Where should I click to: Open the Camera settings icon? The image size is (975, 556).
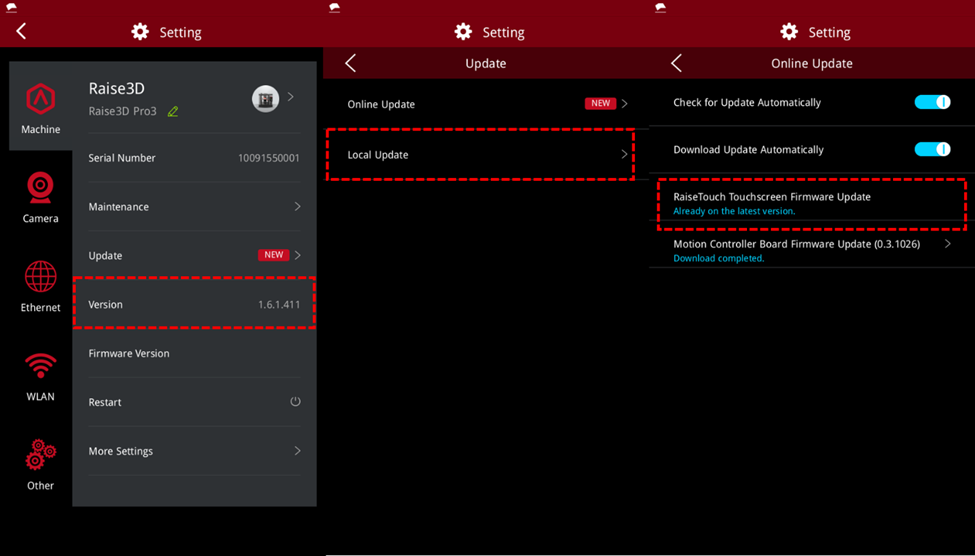click(x=40, y=188)
